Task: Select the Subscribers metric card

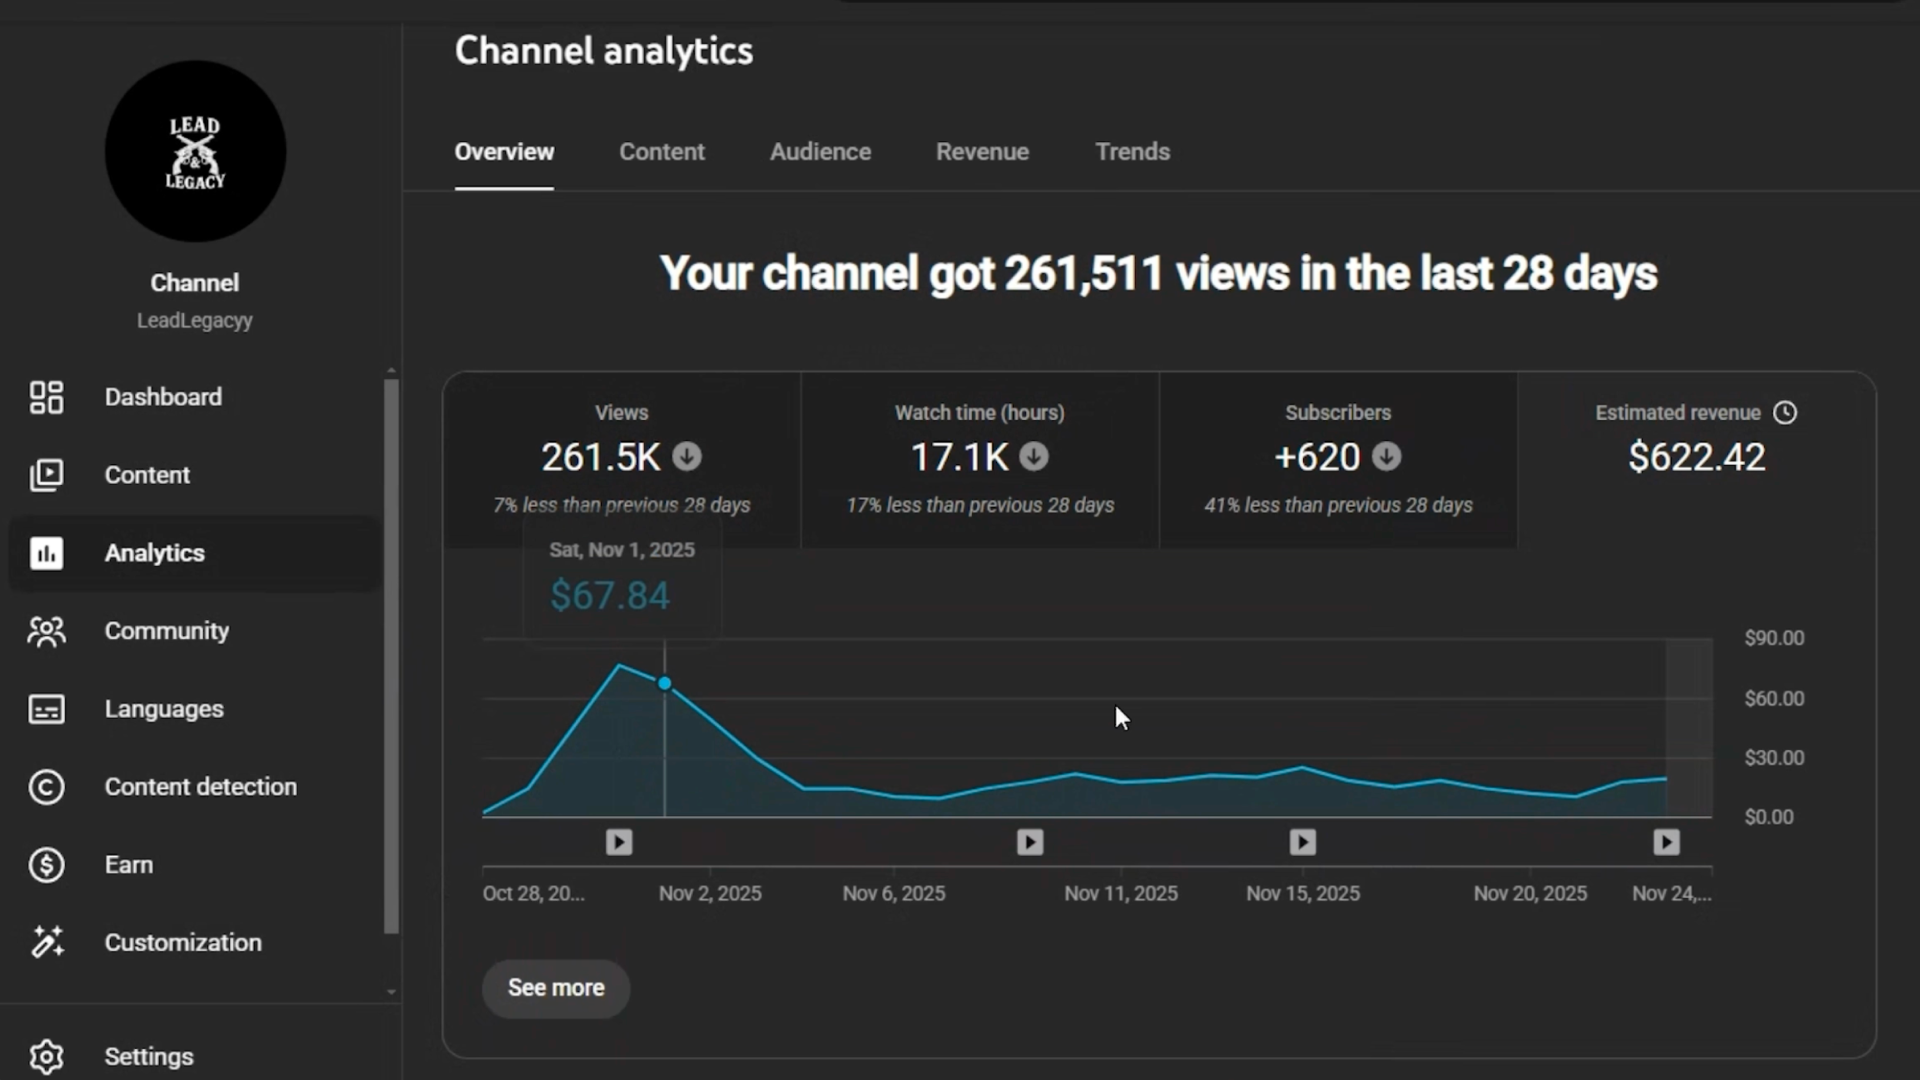Action: coord(1338,460)
